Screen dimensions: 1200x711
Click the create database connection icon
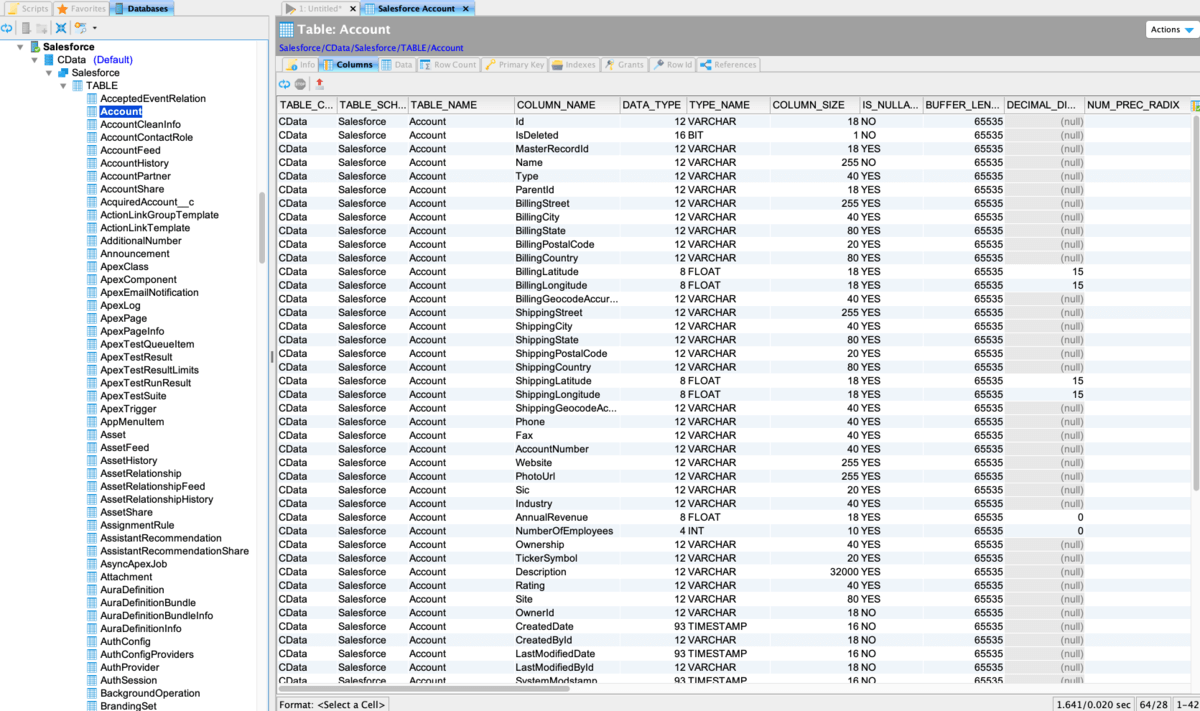pyautogui.click(x=26, y=28)
